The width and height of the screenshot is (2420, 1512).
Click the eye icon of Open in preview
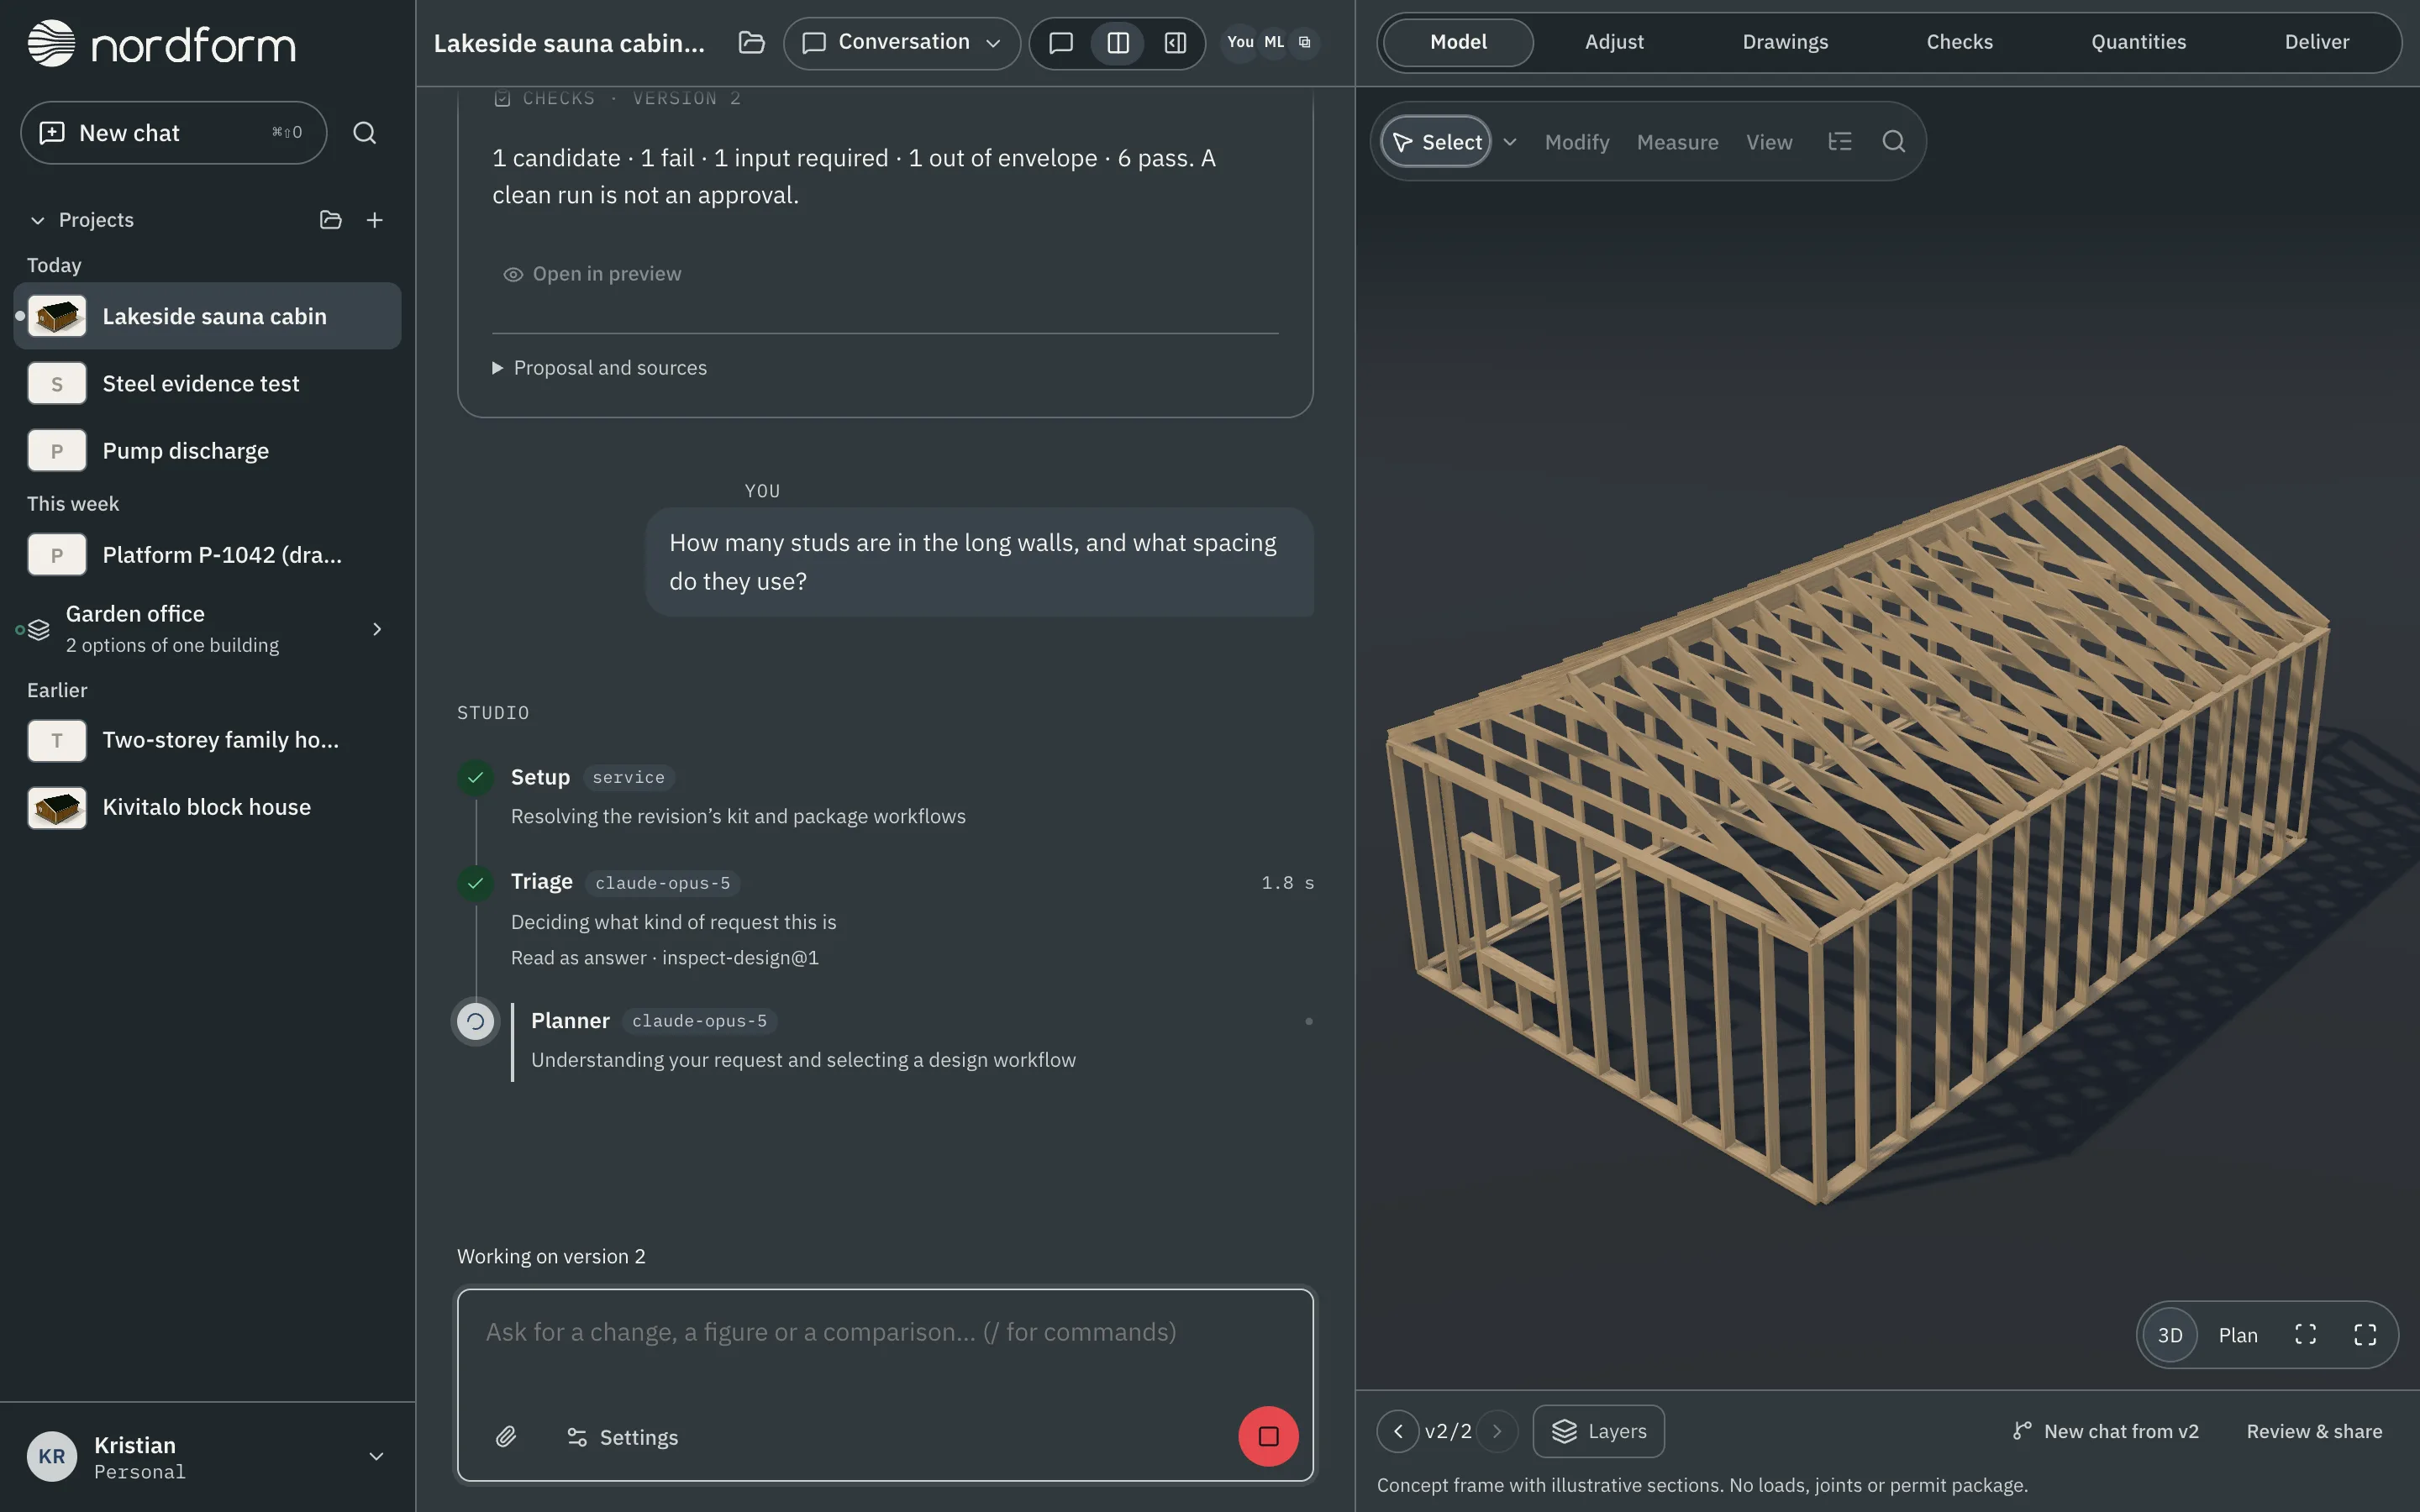click(x=513, y=274)
